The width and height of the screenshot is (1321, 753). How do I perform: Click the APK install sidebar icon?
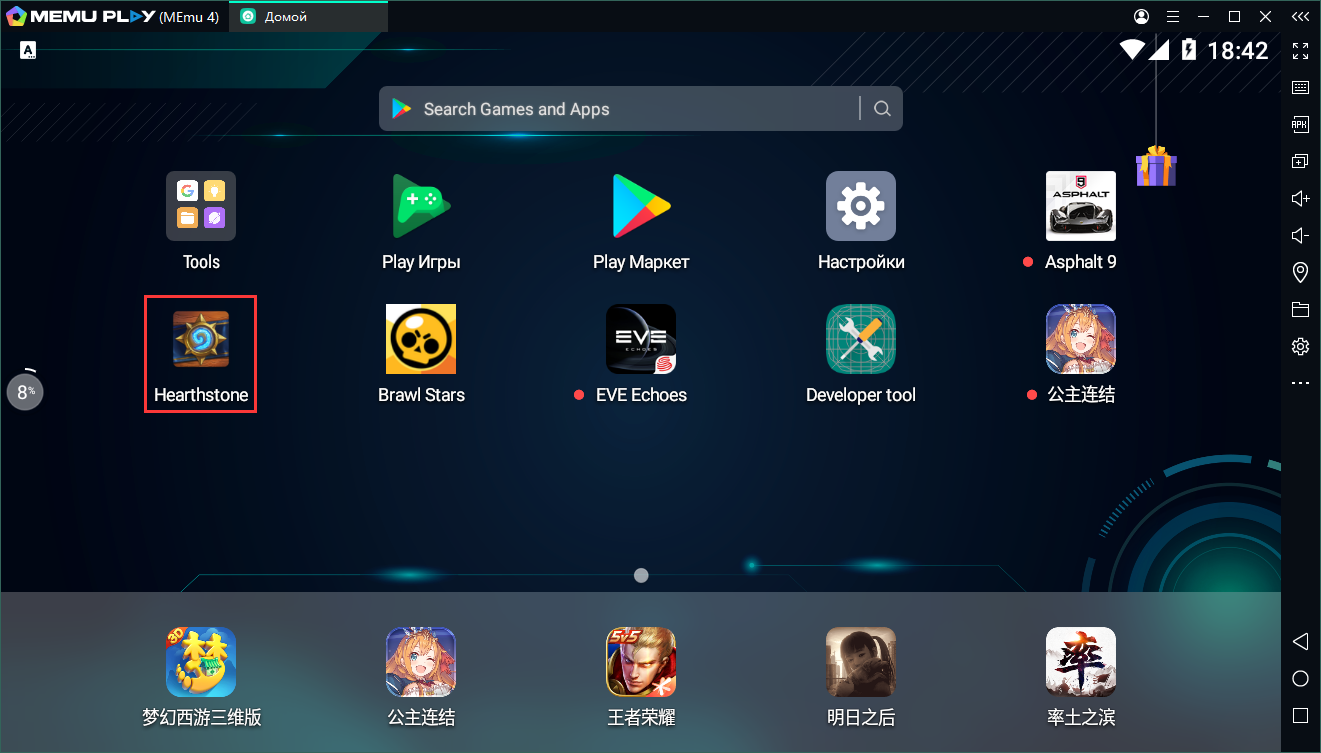(x=1300, y=124)
